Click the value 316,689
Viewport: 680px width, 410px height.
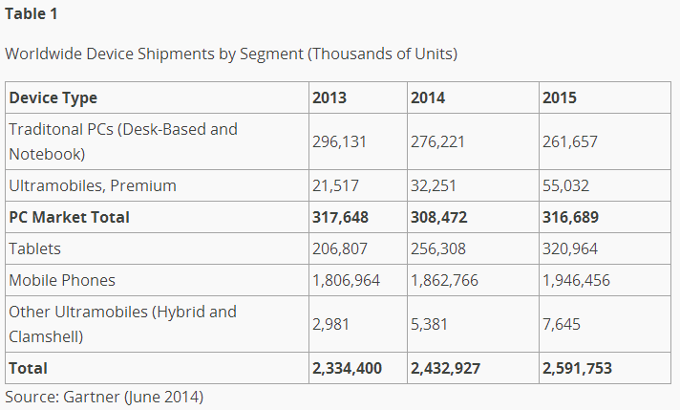point(570,217)
